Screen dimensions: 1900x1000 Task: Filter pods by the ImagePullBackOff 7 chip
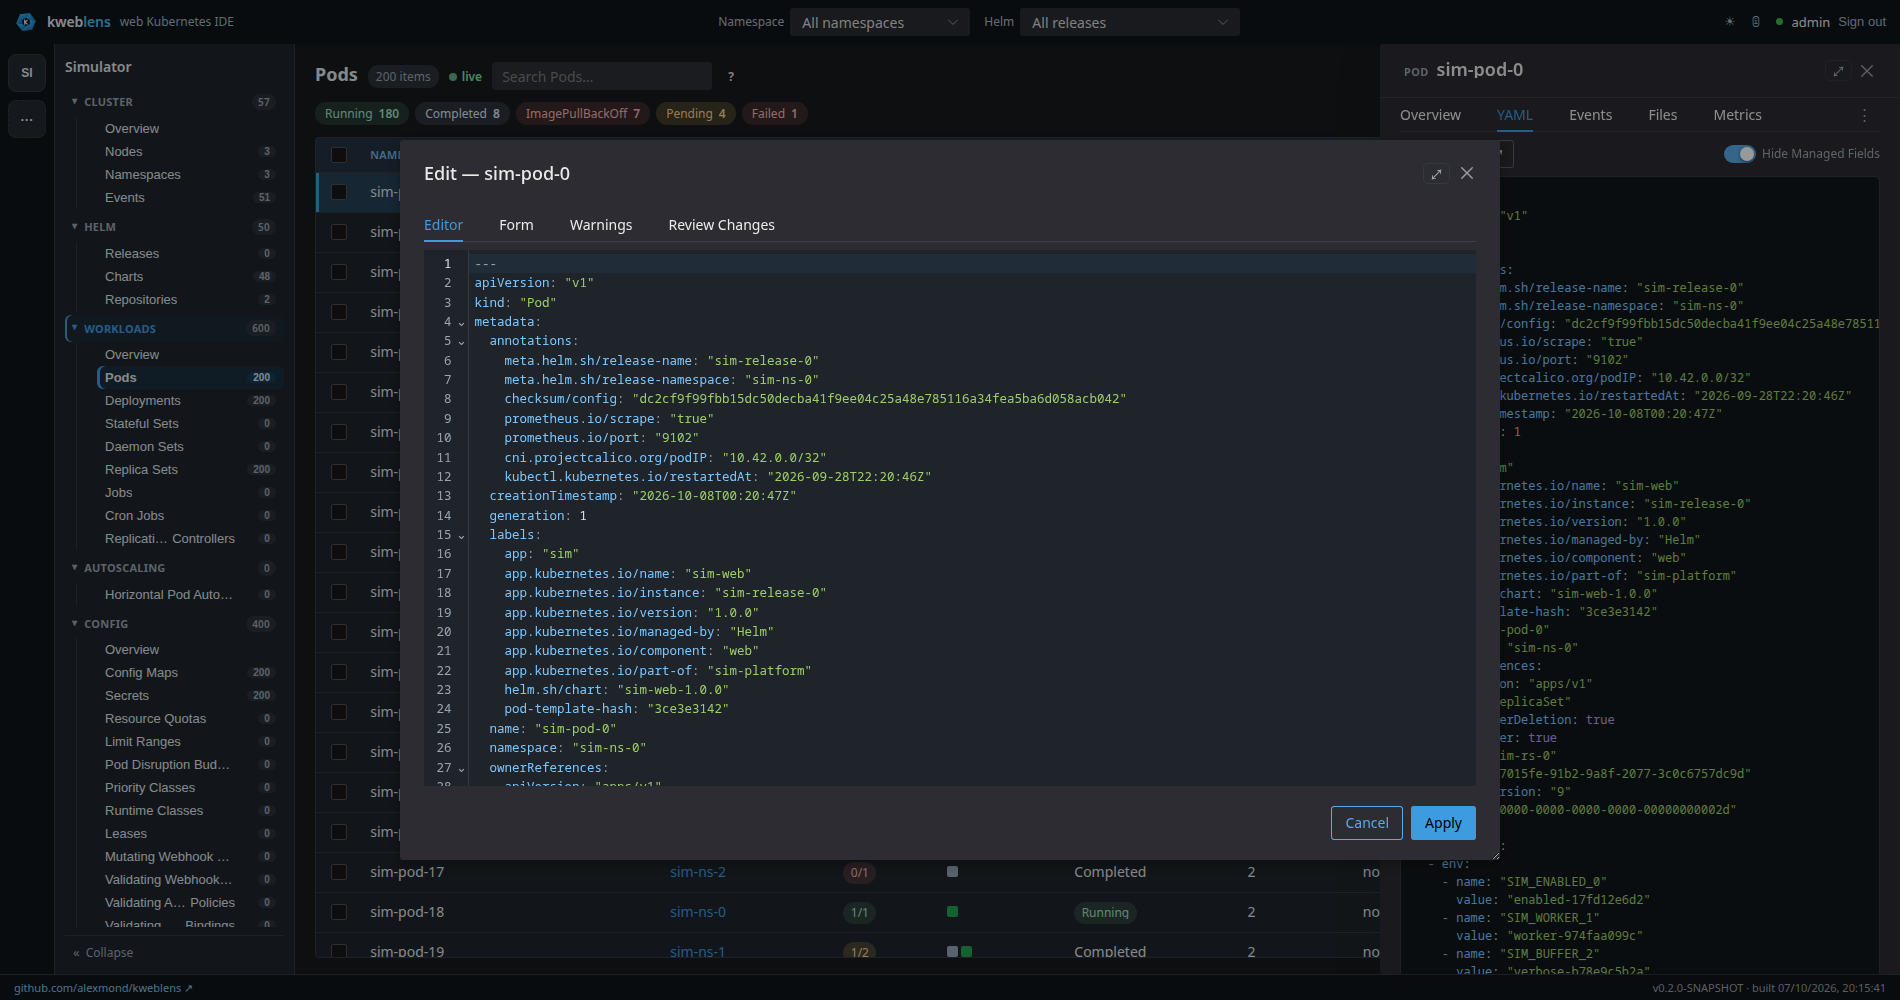tap(583, 114)
